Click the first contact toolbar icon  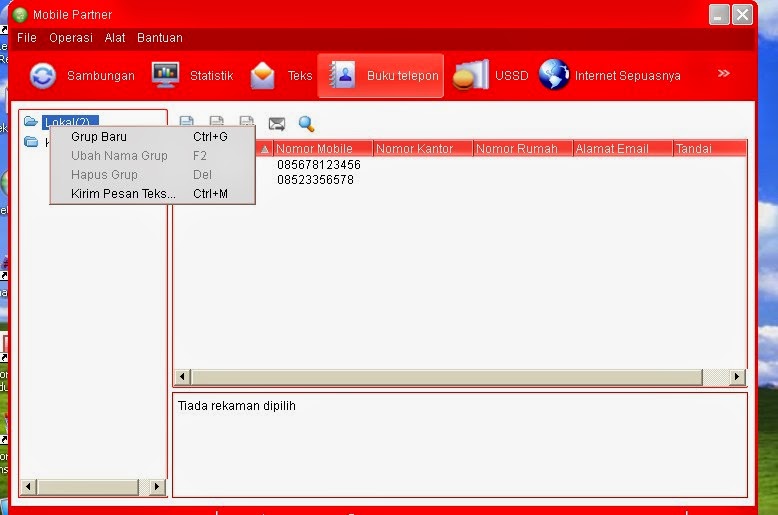point(187,121)
